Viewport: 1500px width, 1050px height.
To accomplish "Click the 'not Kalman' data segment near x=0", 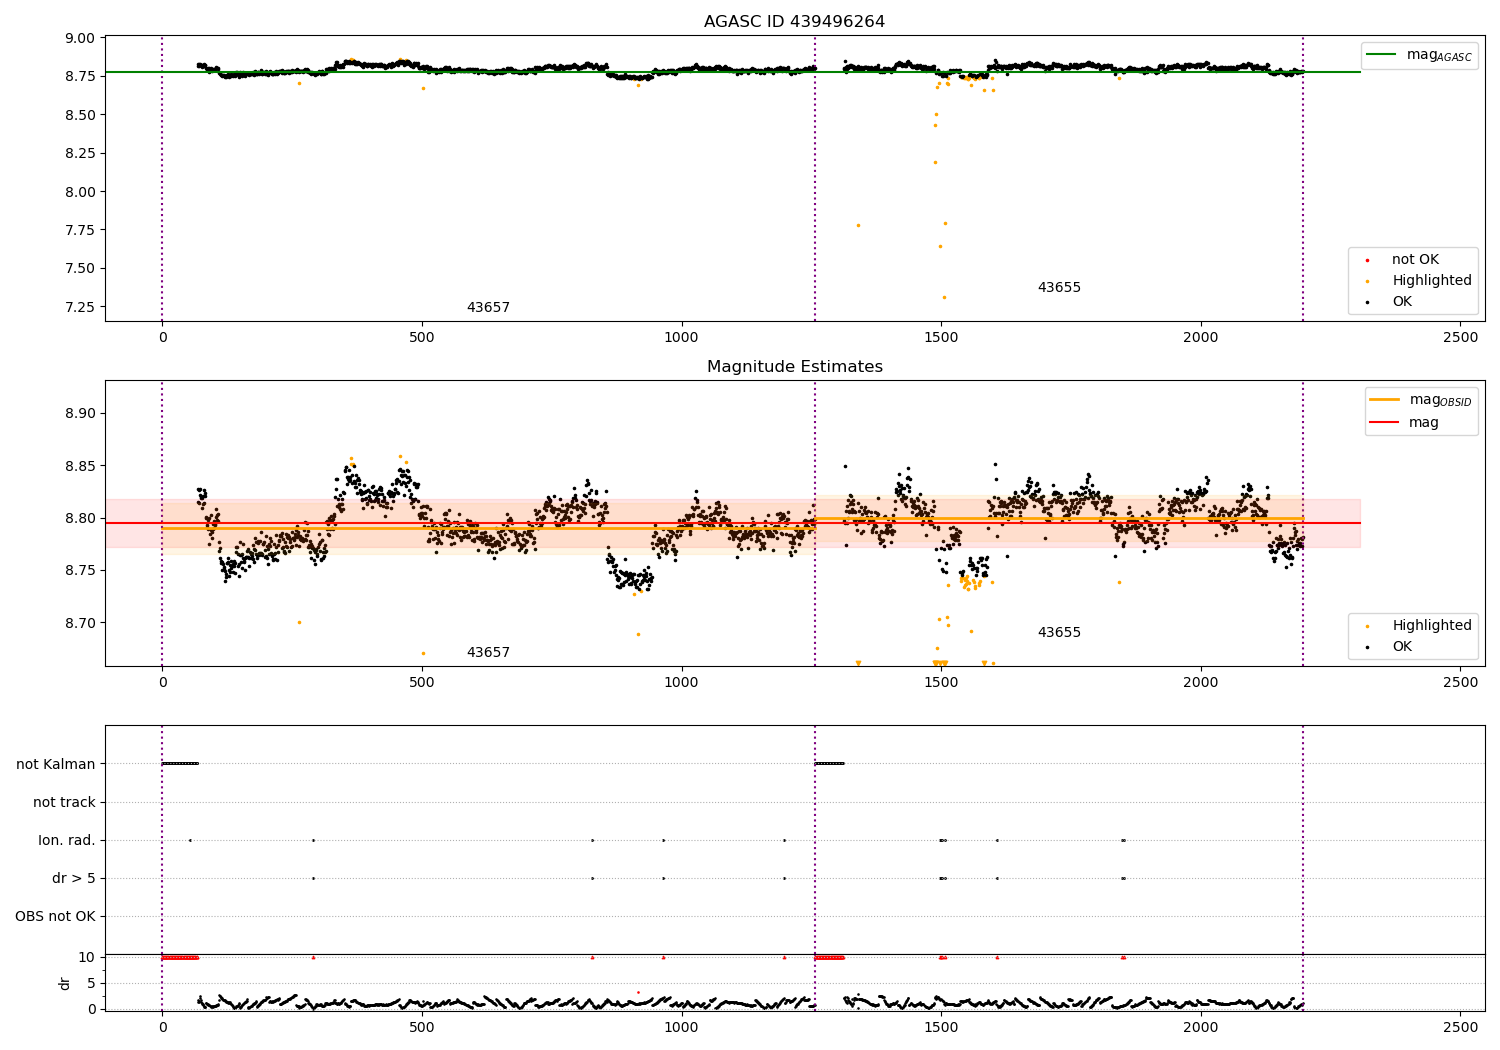I will tap(180, 764).
